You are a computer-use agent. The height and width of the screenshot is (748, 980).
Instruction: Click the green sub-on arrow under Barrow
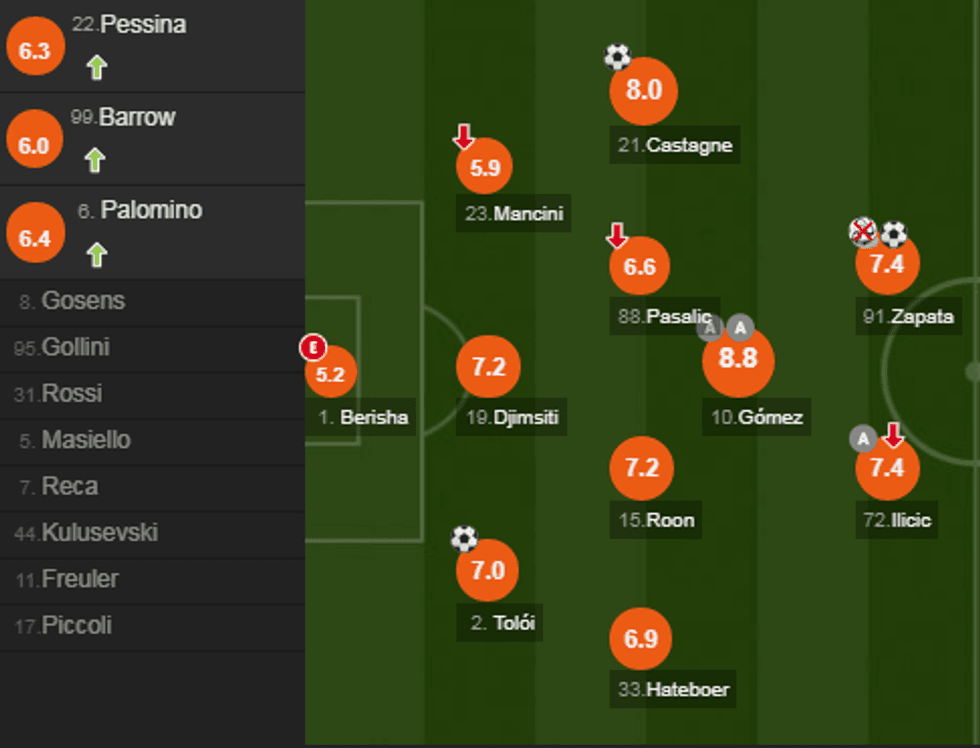tap(95, 160)
